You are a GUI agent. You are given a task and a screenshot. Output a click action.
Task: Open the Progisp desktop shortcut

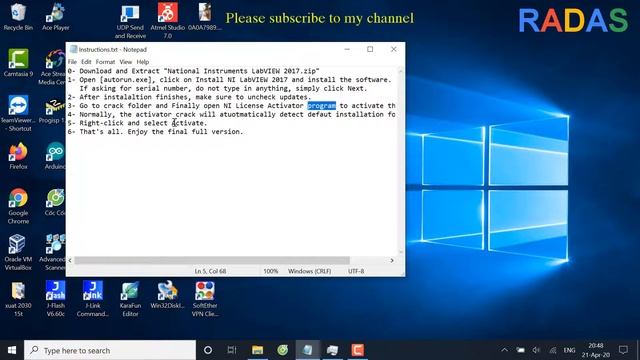(x=53, y=110)
